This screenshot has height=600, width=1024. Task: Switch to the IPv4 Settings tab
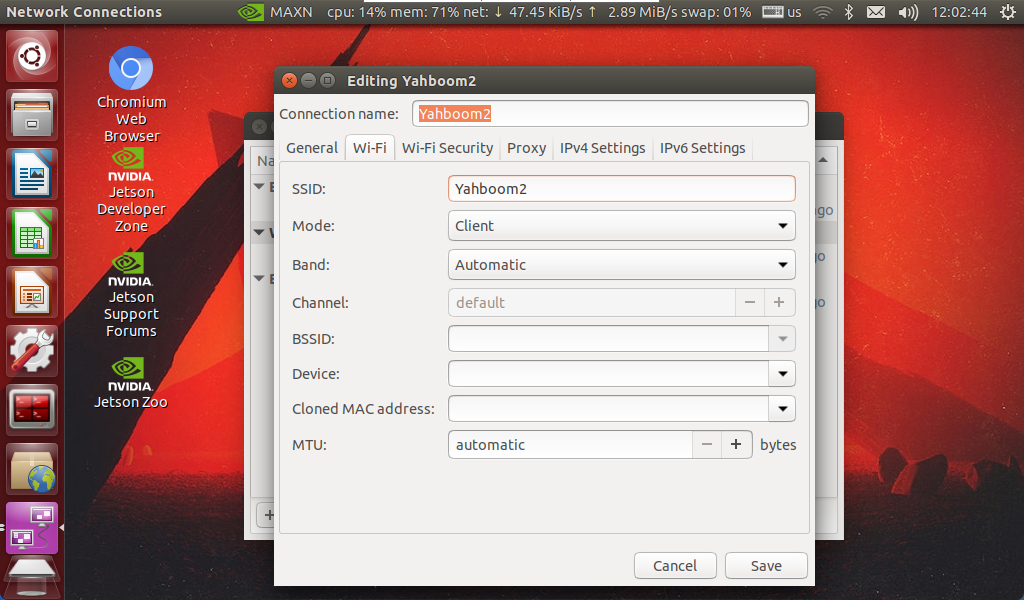pyautogui.click(x=602, y=148)
